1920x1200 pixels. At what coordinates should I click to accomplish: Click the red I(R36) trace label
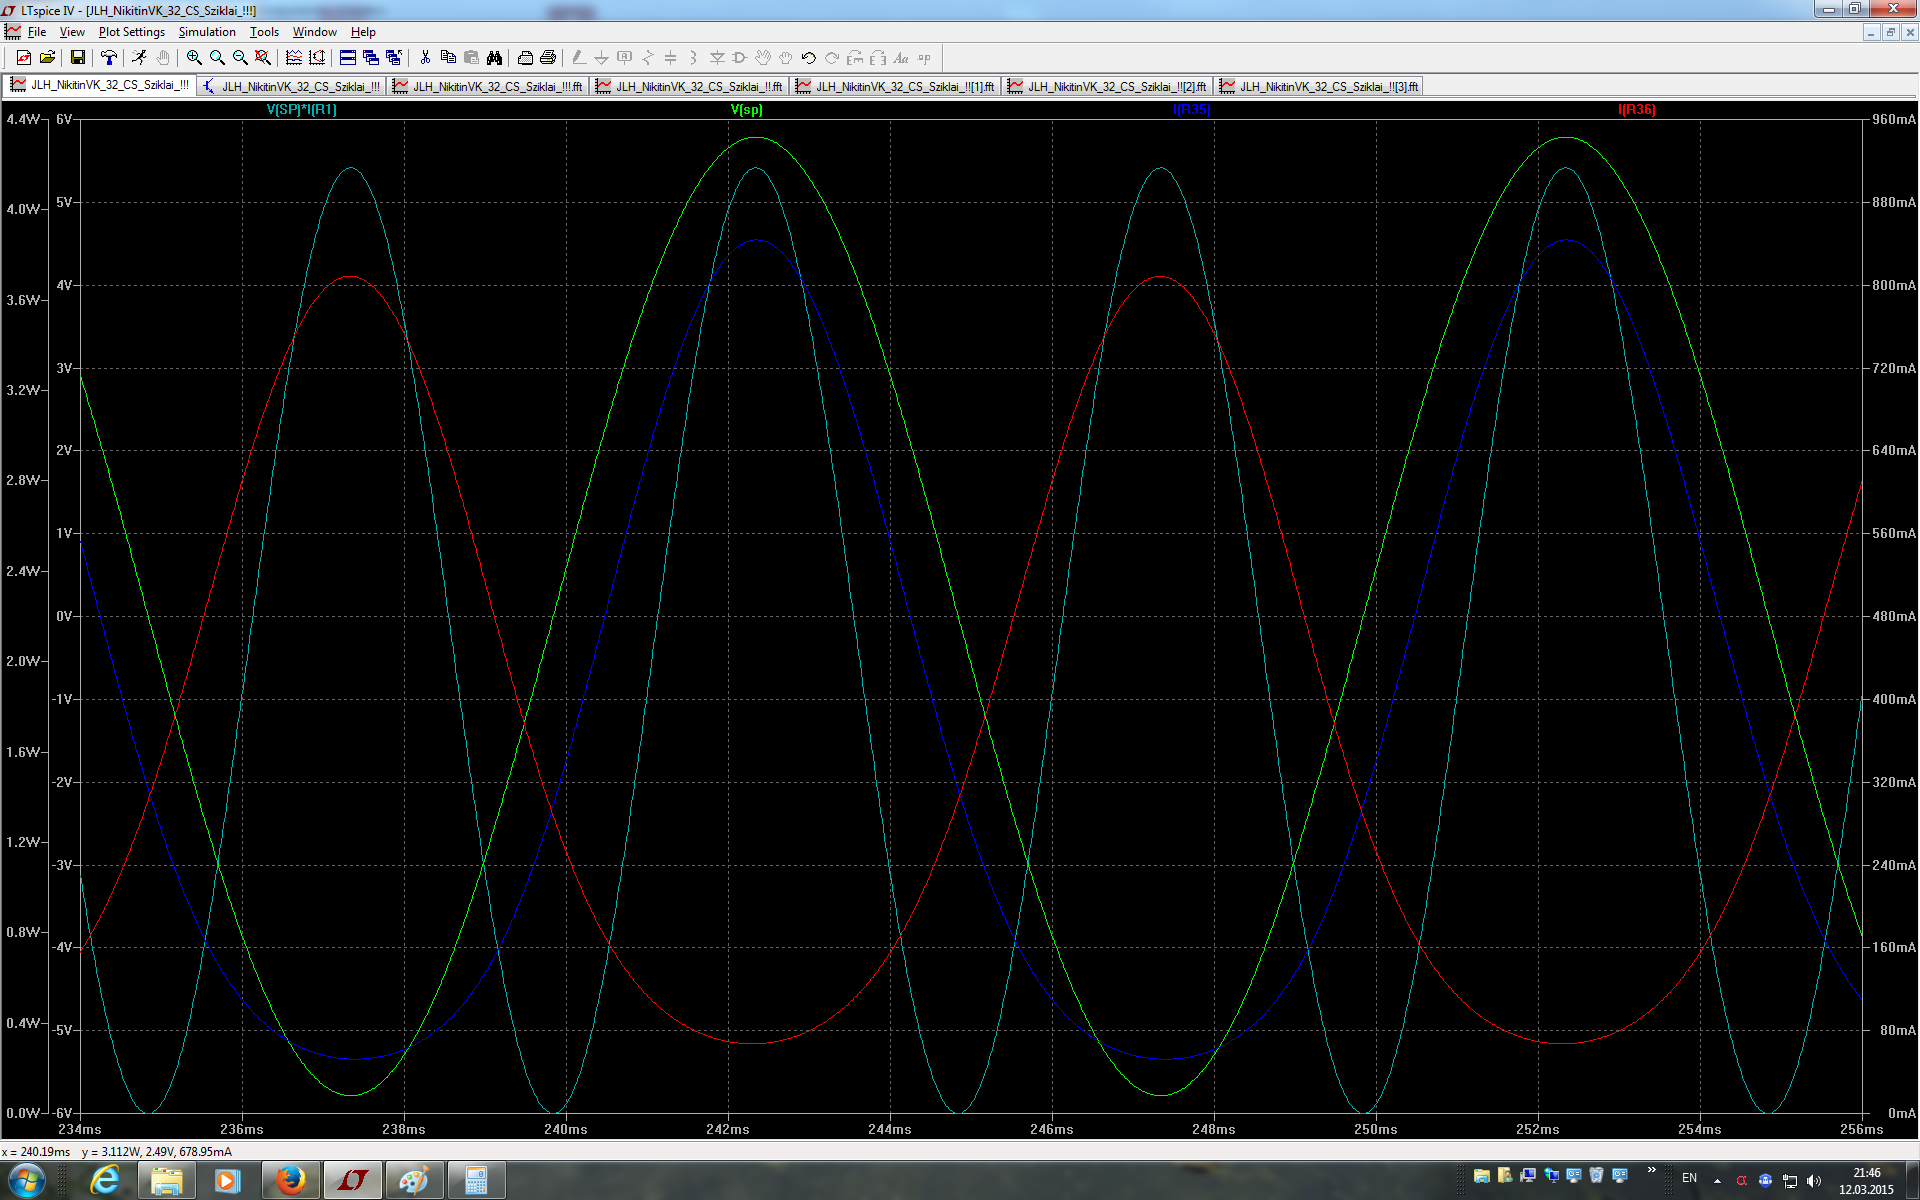pyautogui.click(x=1637, y=110)
